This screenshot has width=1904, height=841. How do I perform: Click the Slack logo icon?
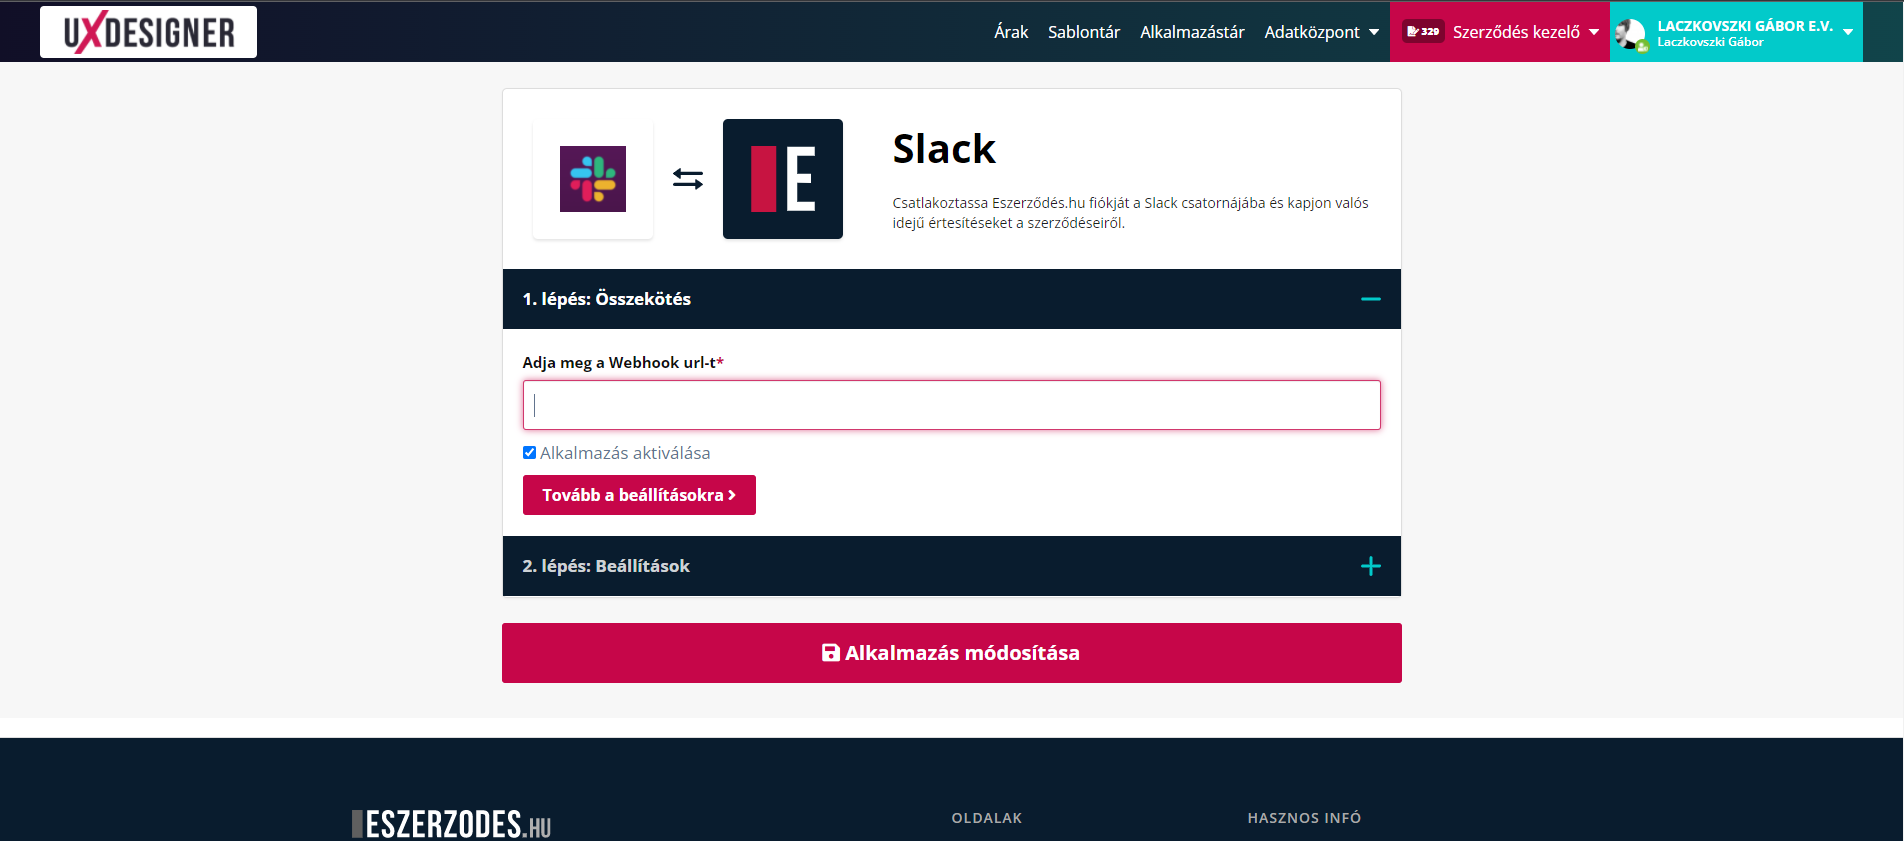click(593, 179)
